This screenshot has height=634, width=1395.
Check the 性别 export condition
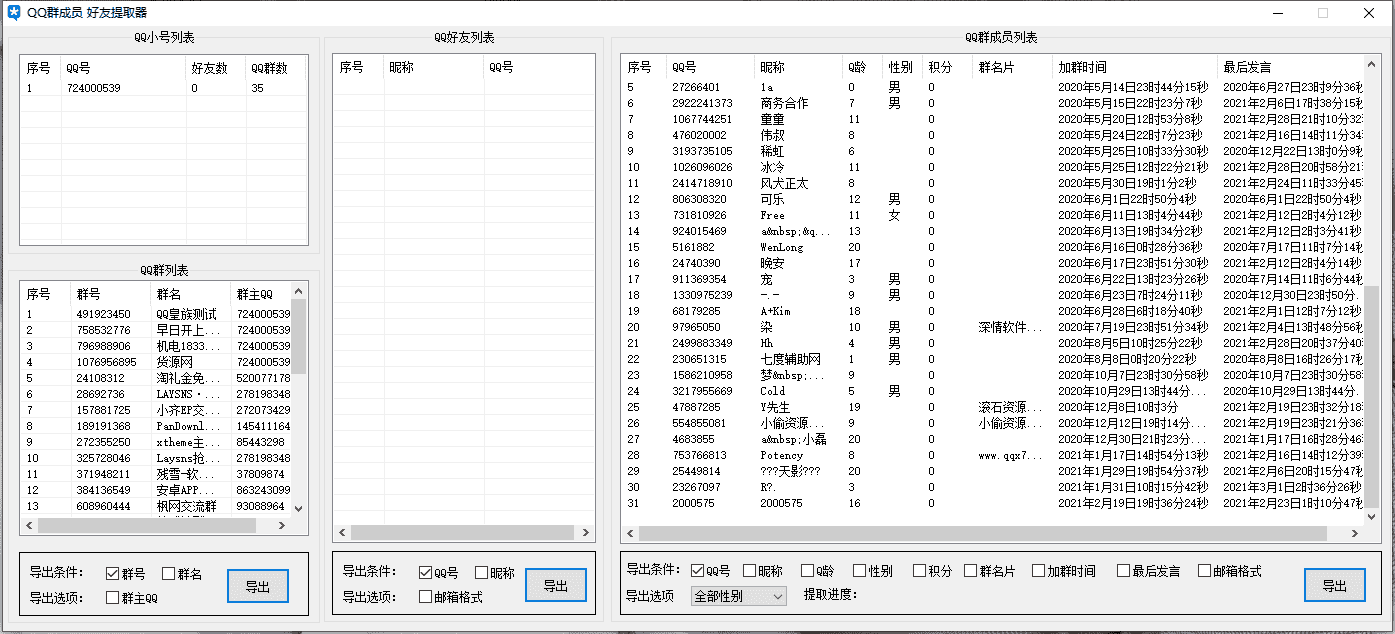point(860,571)
